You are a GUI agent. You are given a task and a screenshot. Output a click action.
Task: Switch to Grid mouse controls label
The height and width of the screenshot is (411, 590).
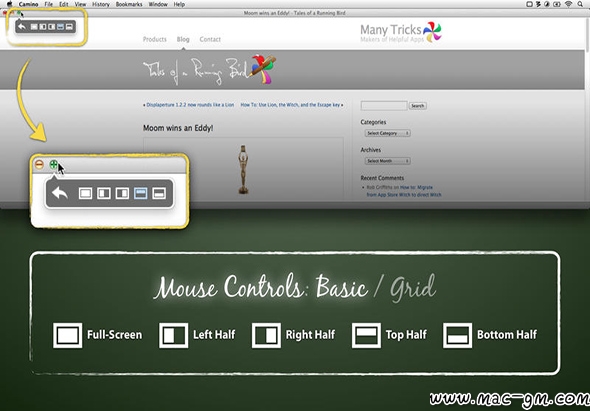[413, 289]
